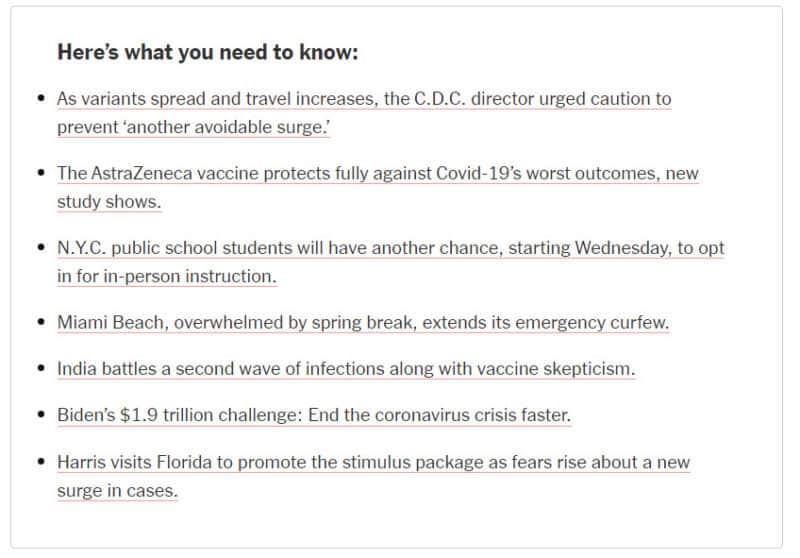Click the "surge in cases." link text

coord(117,490)
